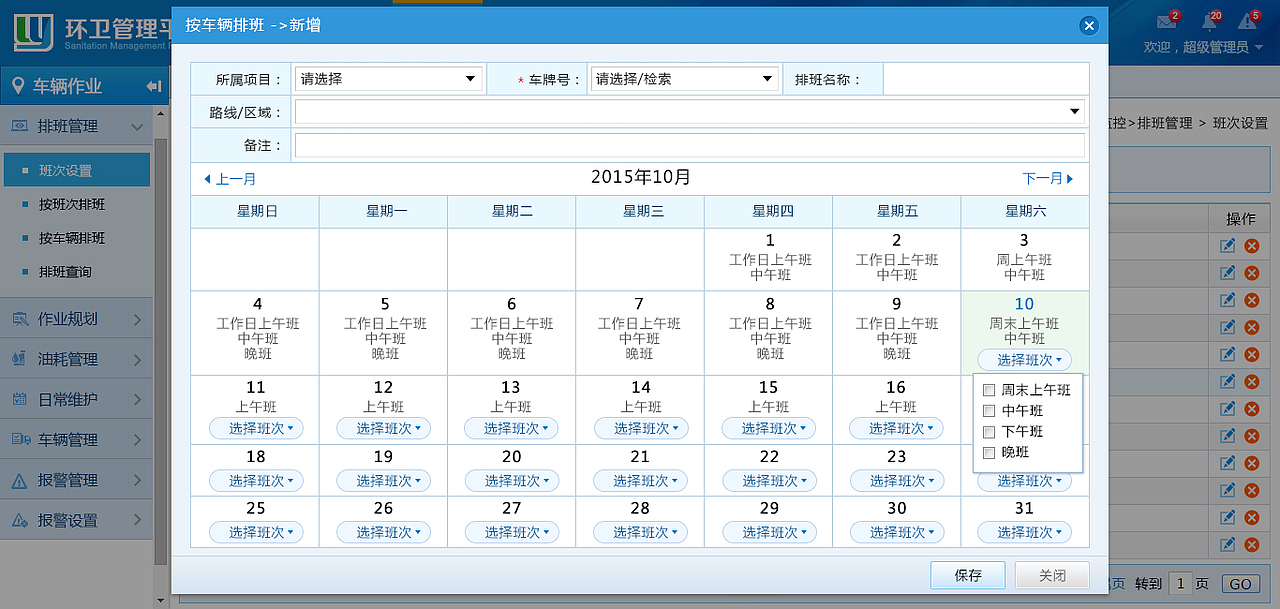Check the 晚班 checkbox in popup
The image size is (1280, 609).
click(x=989, y=453)
